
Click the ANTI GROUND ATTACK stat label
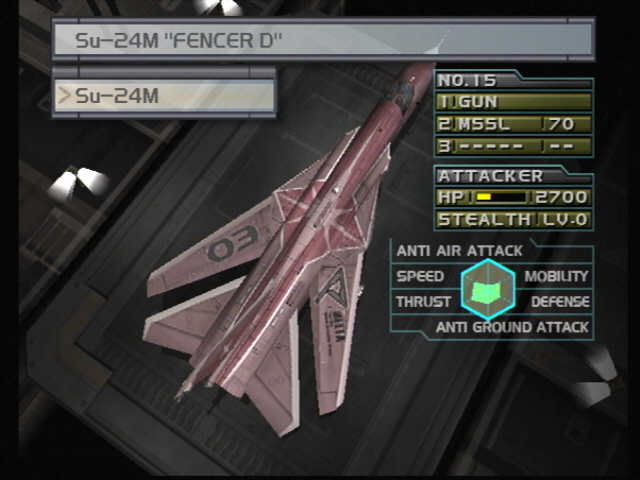click(x=512, y=327)
